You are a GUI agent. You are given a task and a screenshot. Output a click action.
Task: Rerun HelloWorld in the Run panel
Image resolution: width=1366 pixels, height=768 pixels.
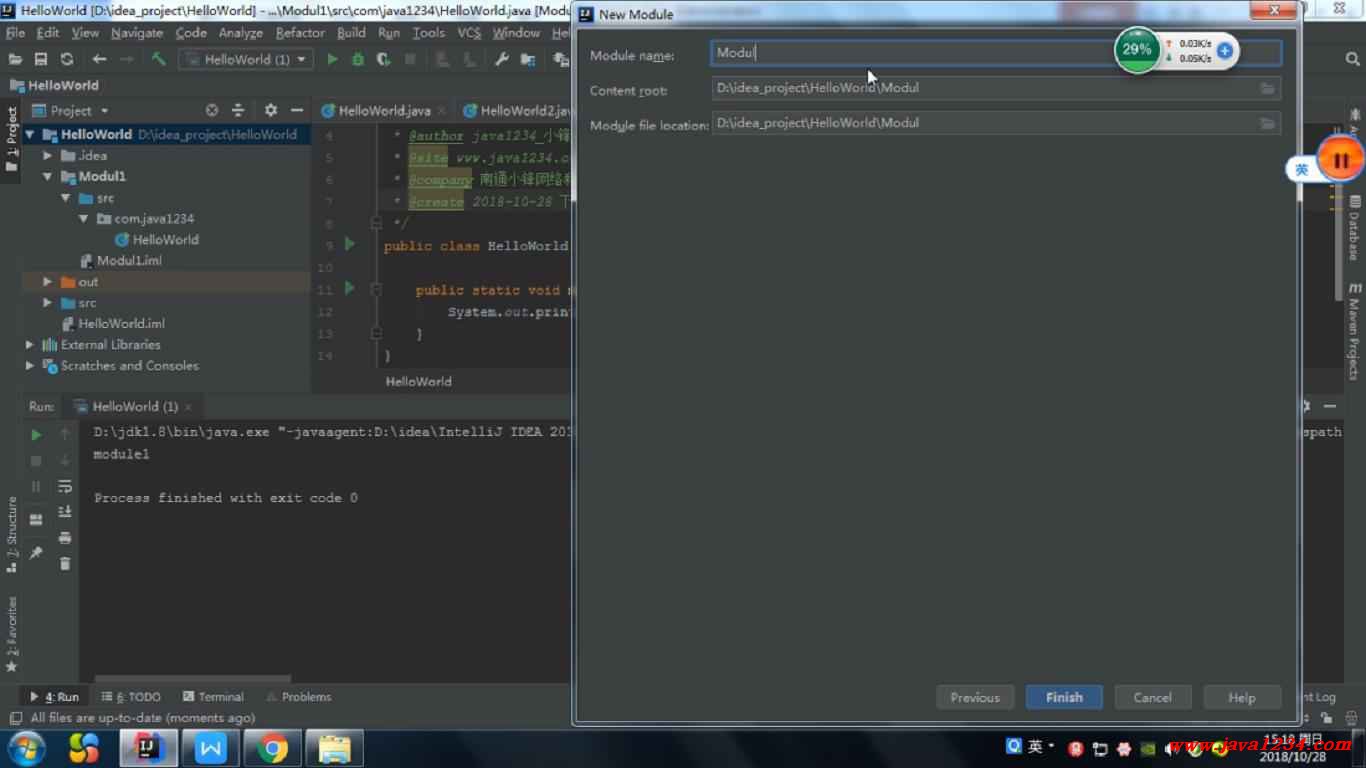36,435
